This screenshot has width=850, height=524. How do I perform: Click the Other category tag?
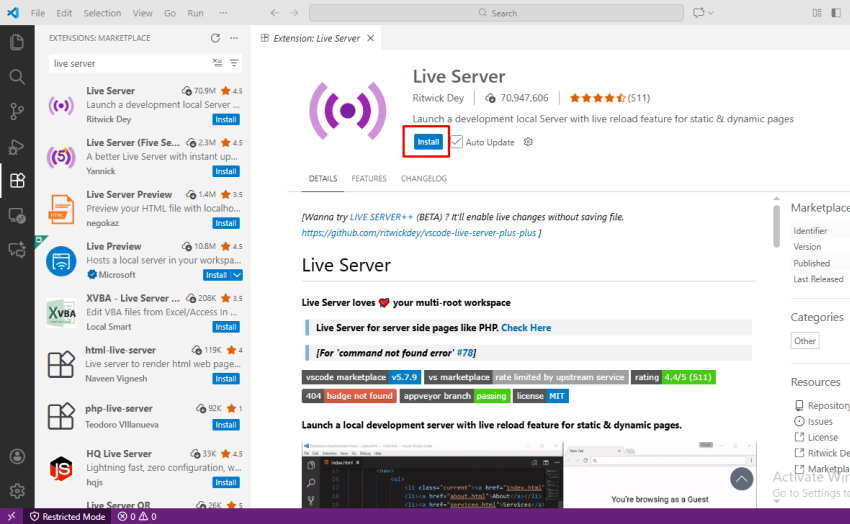coord(804,341)
